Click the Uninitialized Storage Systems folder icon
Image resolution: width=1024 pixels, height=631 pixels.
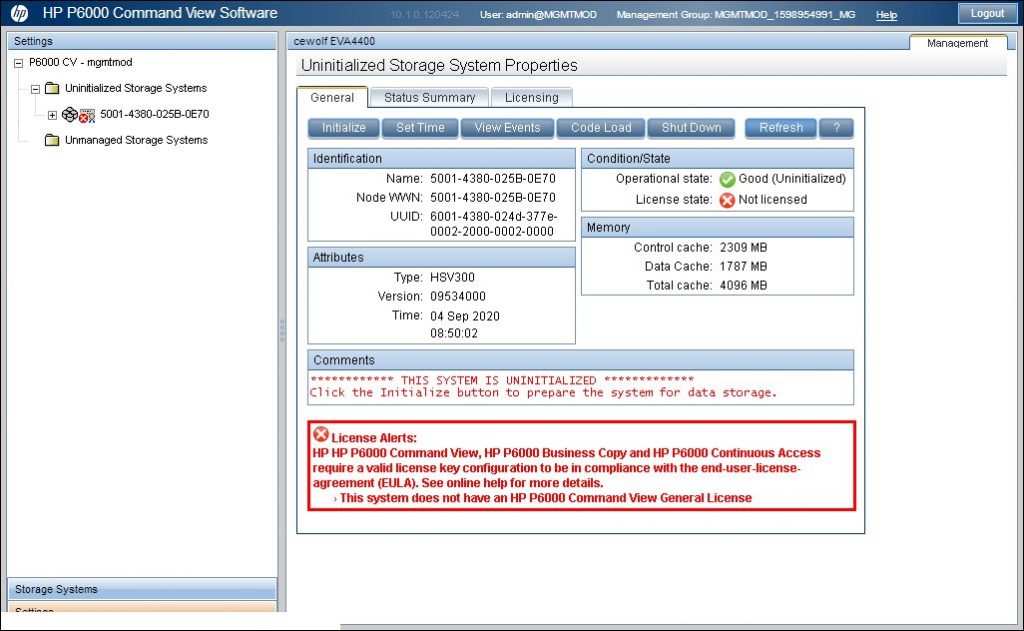(52, 88)
